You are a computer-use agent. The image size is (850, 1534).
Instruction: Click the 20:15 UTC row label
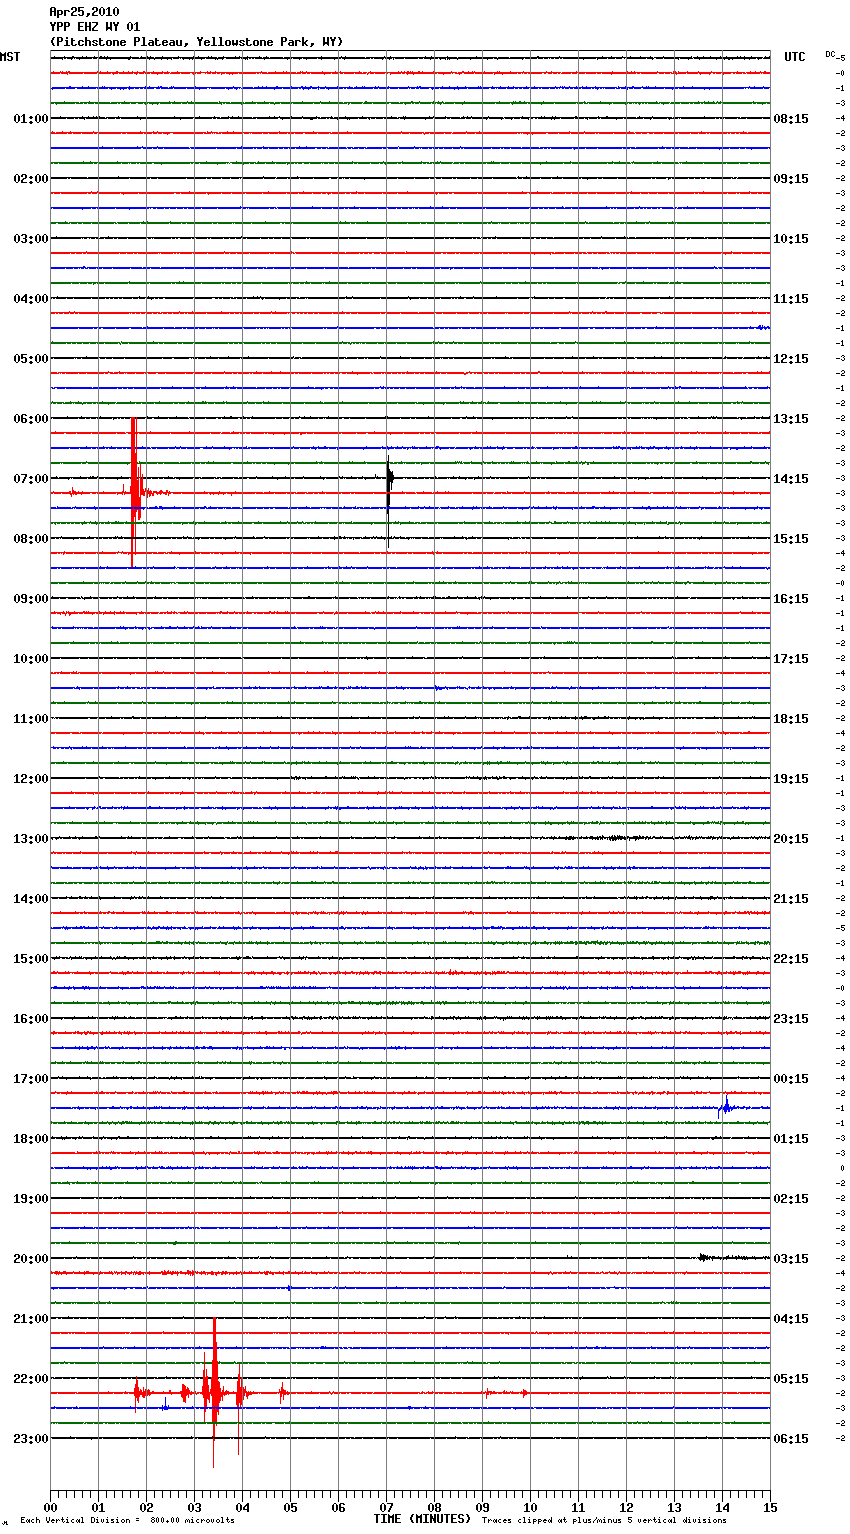791,839
